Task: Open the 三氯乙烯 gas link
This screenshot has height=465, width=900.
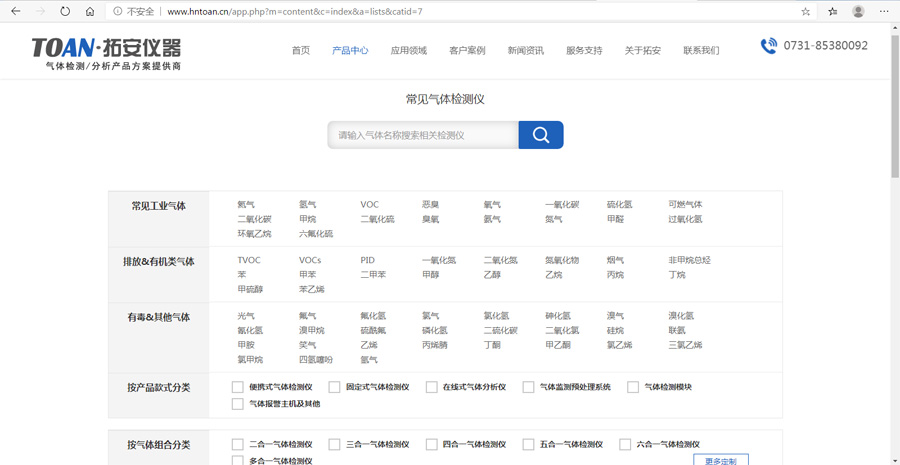Action: (x=685, y=345)
